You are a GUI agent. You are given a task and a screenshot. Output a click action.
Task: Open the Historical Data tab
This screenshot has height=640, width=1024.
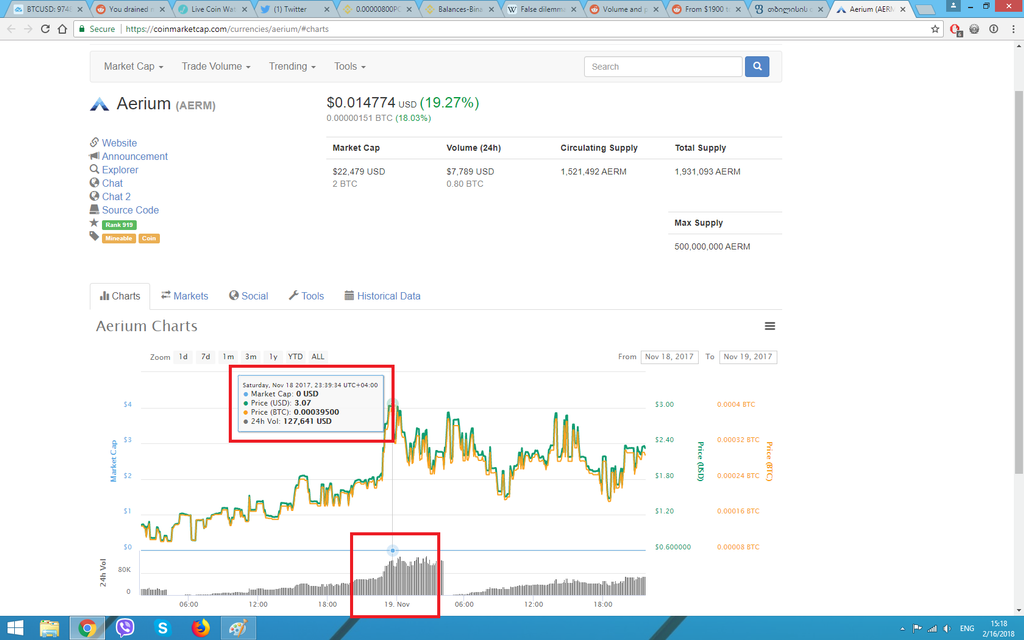point(382,296)
